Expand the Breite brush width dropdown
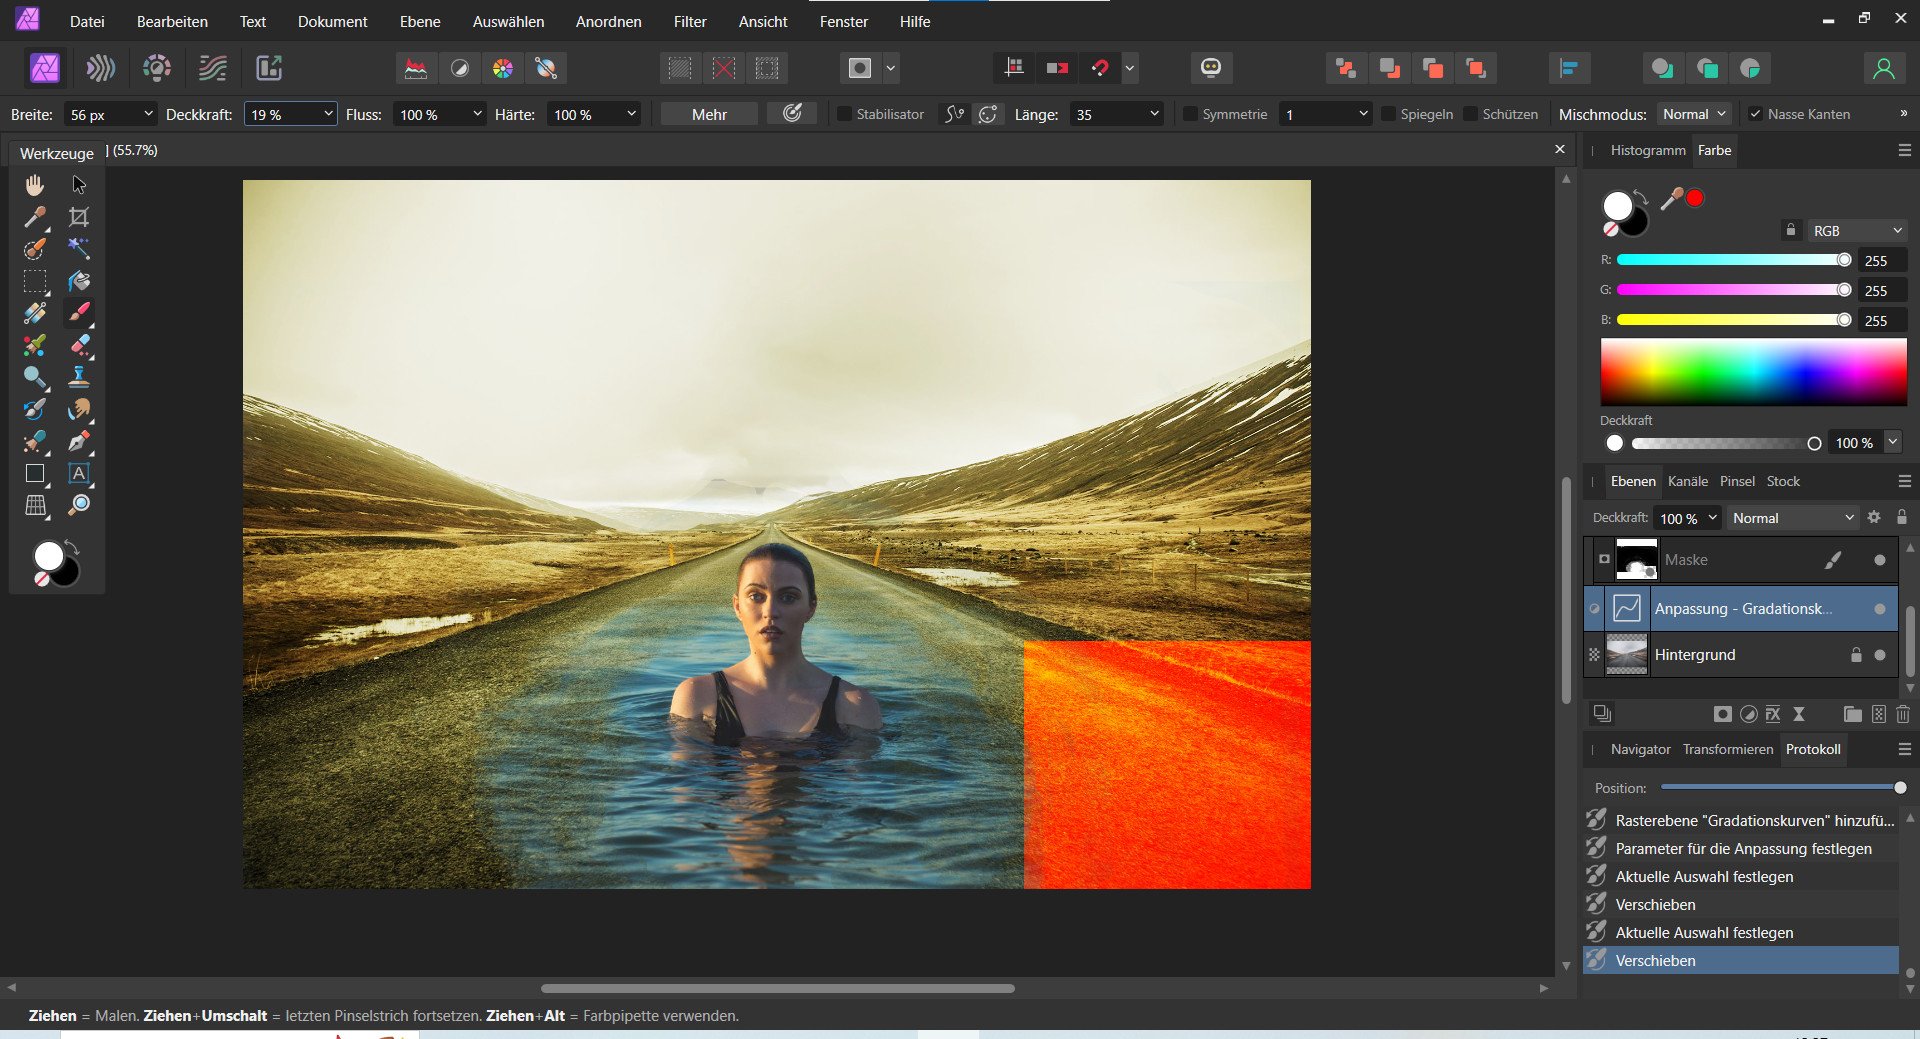 pos(148,114)
